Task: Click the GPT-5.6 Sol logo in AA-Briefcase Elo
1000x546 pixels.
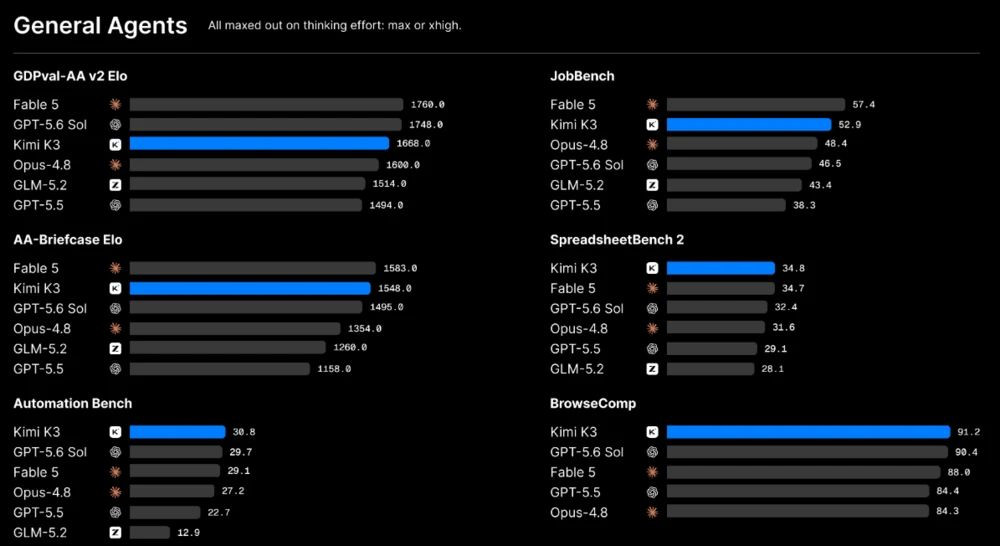Action: [x=115, y=308]
